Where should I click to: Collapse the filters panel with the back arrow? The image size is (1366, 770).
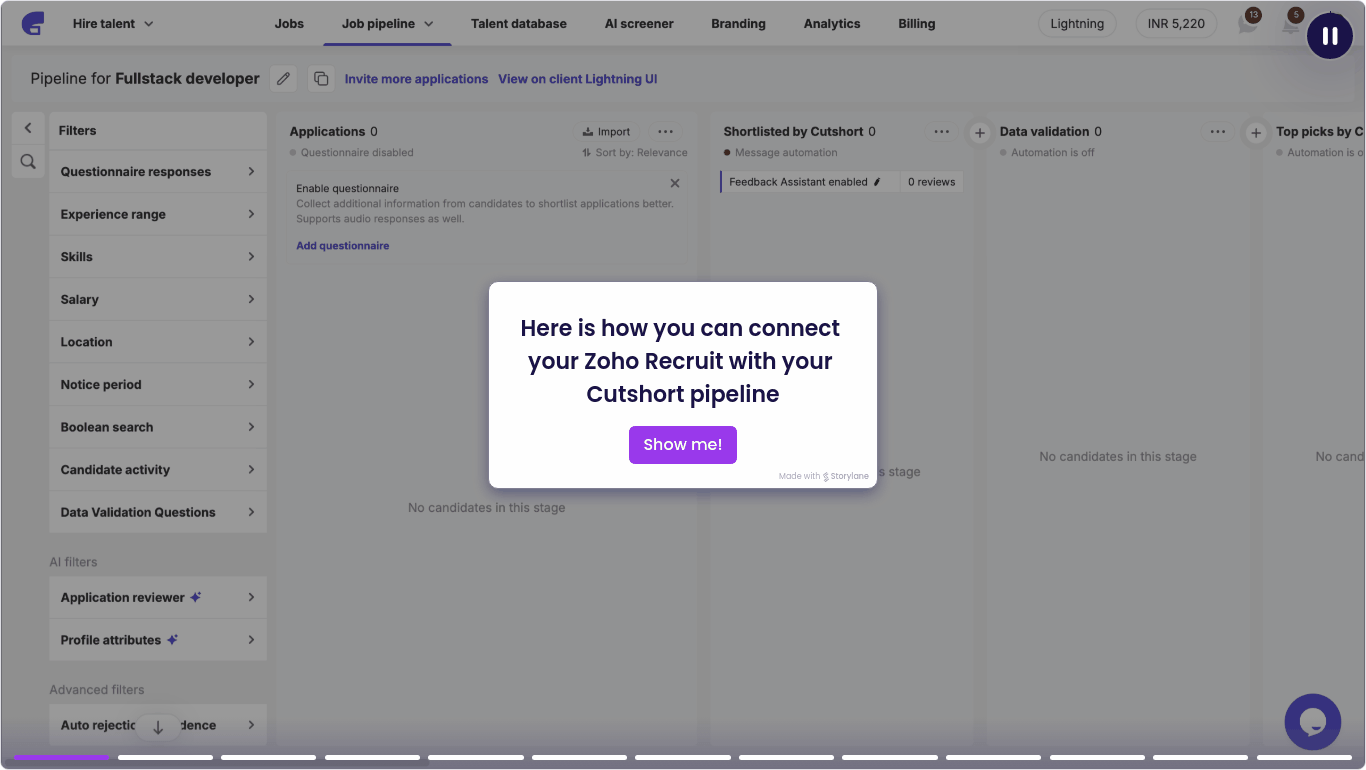(x=28, y=128)
